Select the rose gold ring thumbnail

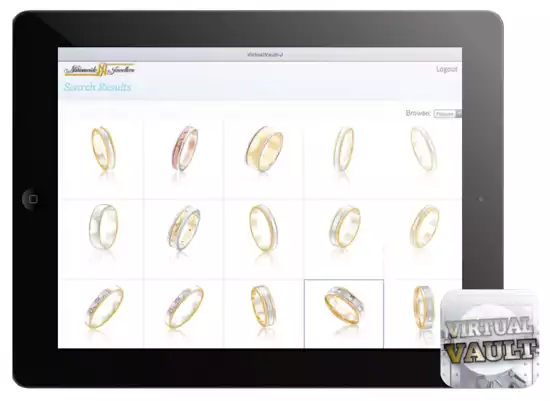[x=185, y=148]
